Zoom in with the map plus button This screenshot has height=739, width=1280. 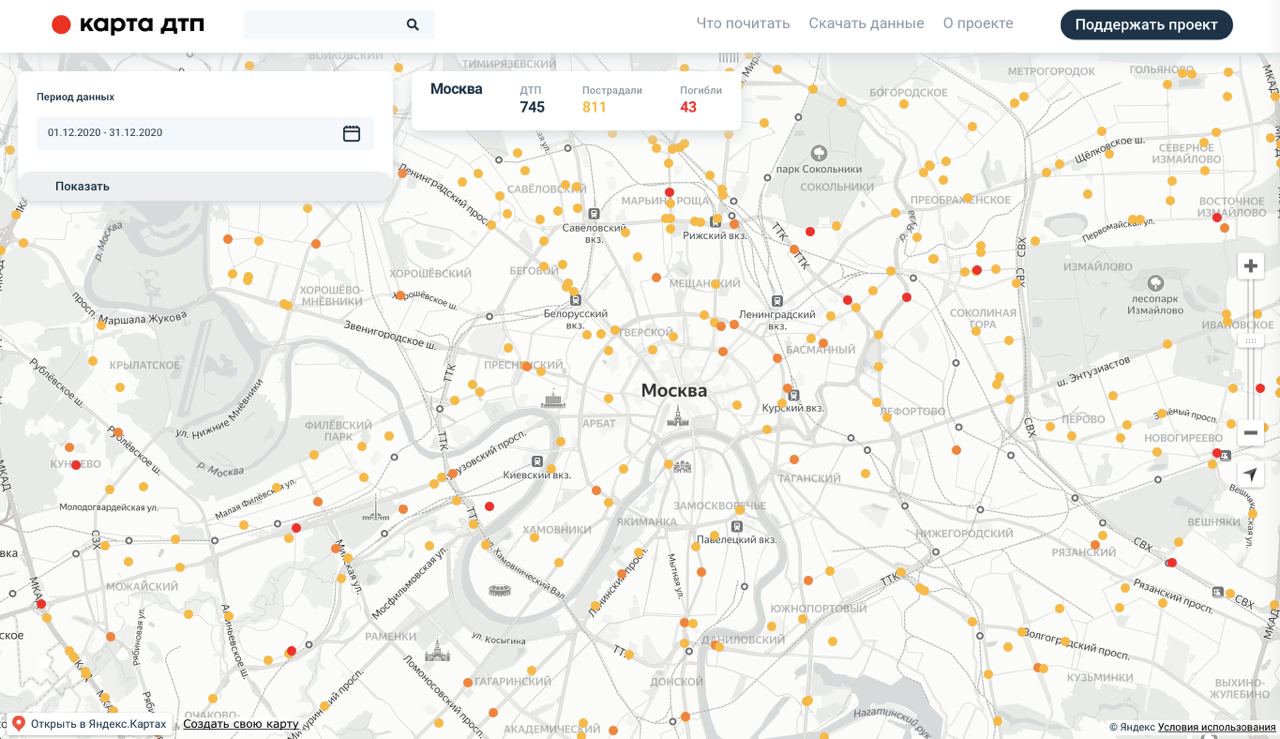point(1250,266)
